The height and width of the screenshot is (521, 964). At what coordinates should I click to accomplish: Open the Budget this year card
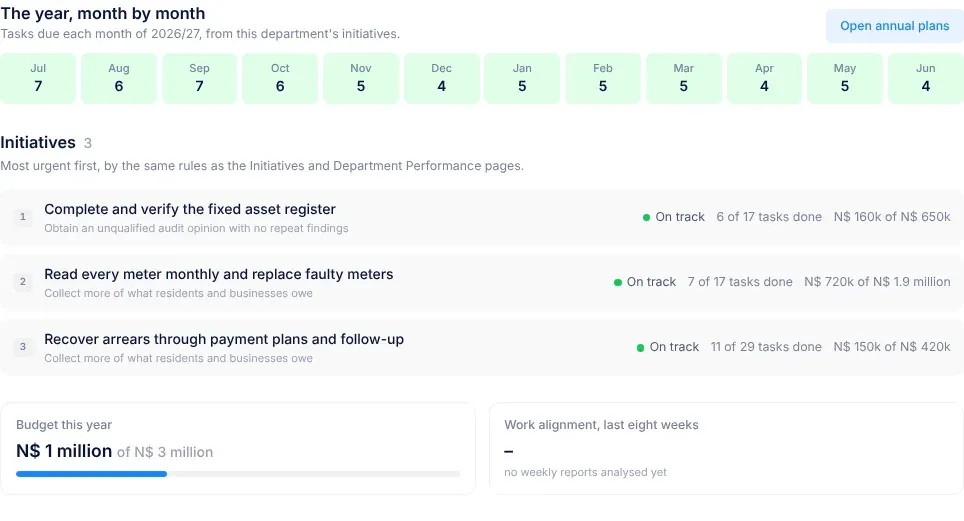coord(238,448)
